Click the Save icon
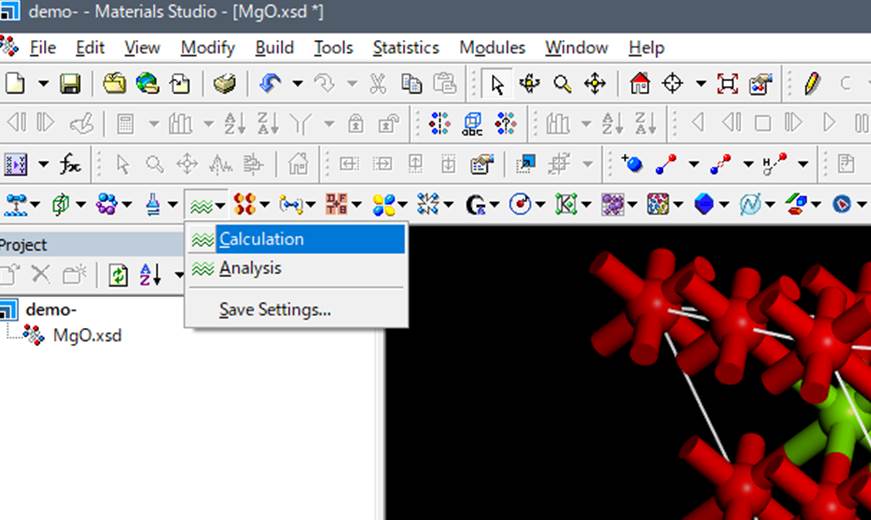Screen dimensions: 871x520 click(x=70, y=84)
